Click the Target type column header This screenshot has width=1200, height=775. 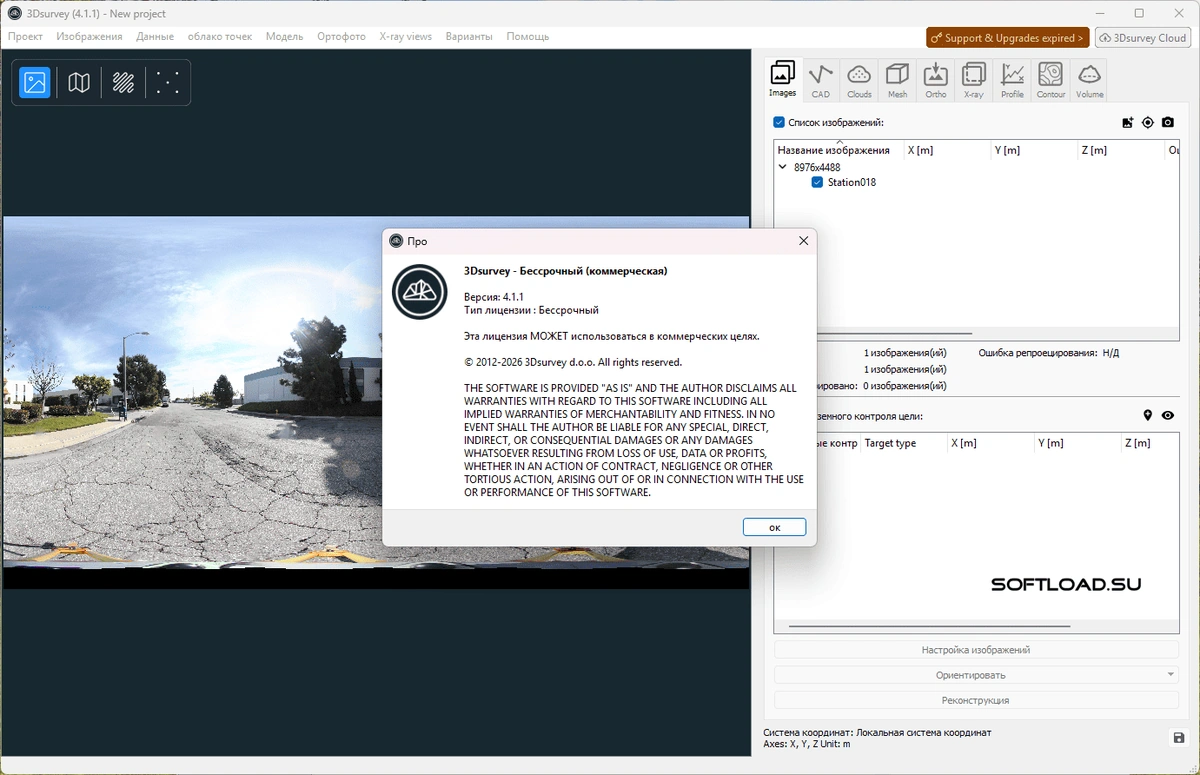coord(903,443)
